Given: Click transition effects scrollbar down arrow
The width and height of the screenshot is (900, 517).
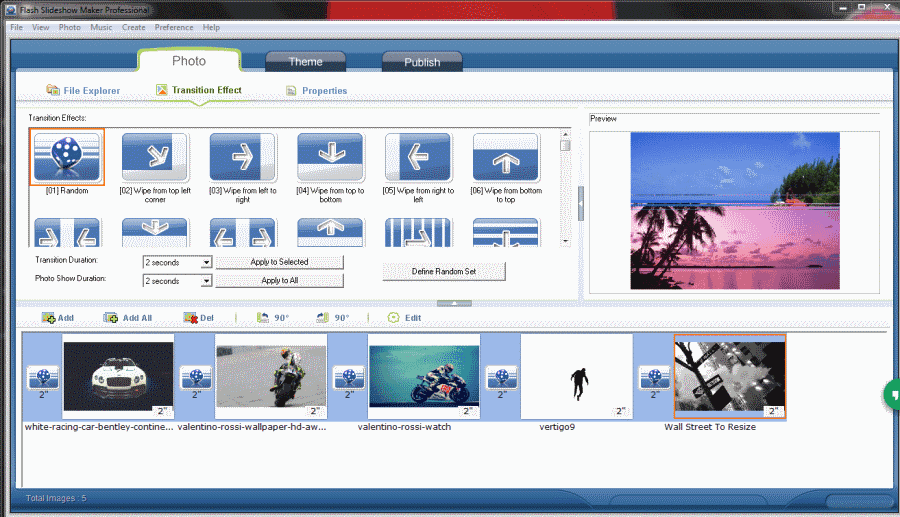Looking at the screenshot, I should tap(565, 242).
